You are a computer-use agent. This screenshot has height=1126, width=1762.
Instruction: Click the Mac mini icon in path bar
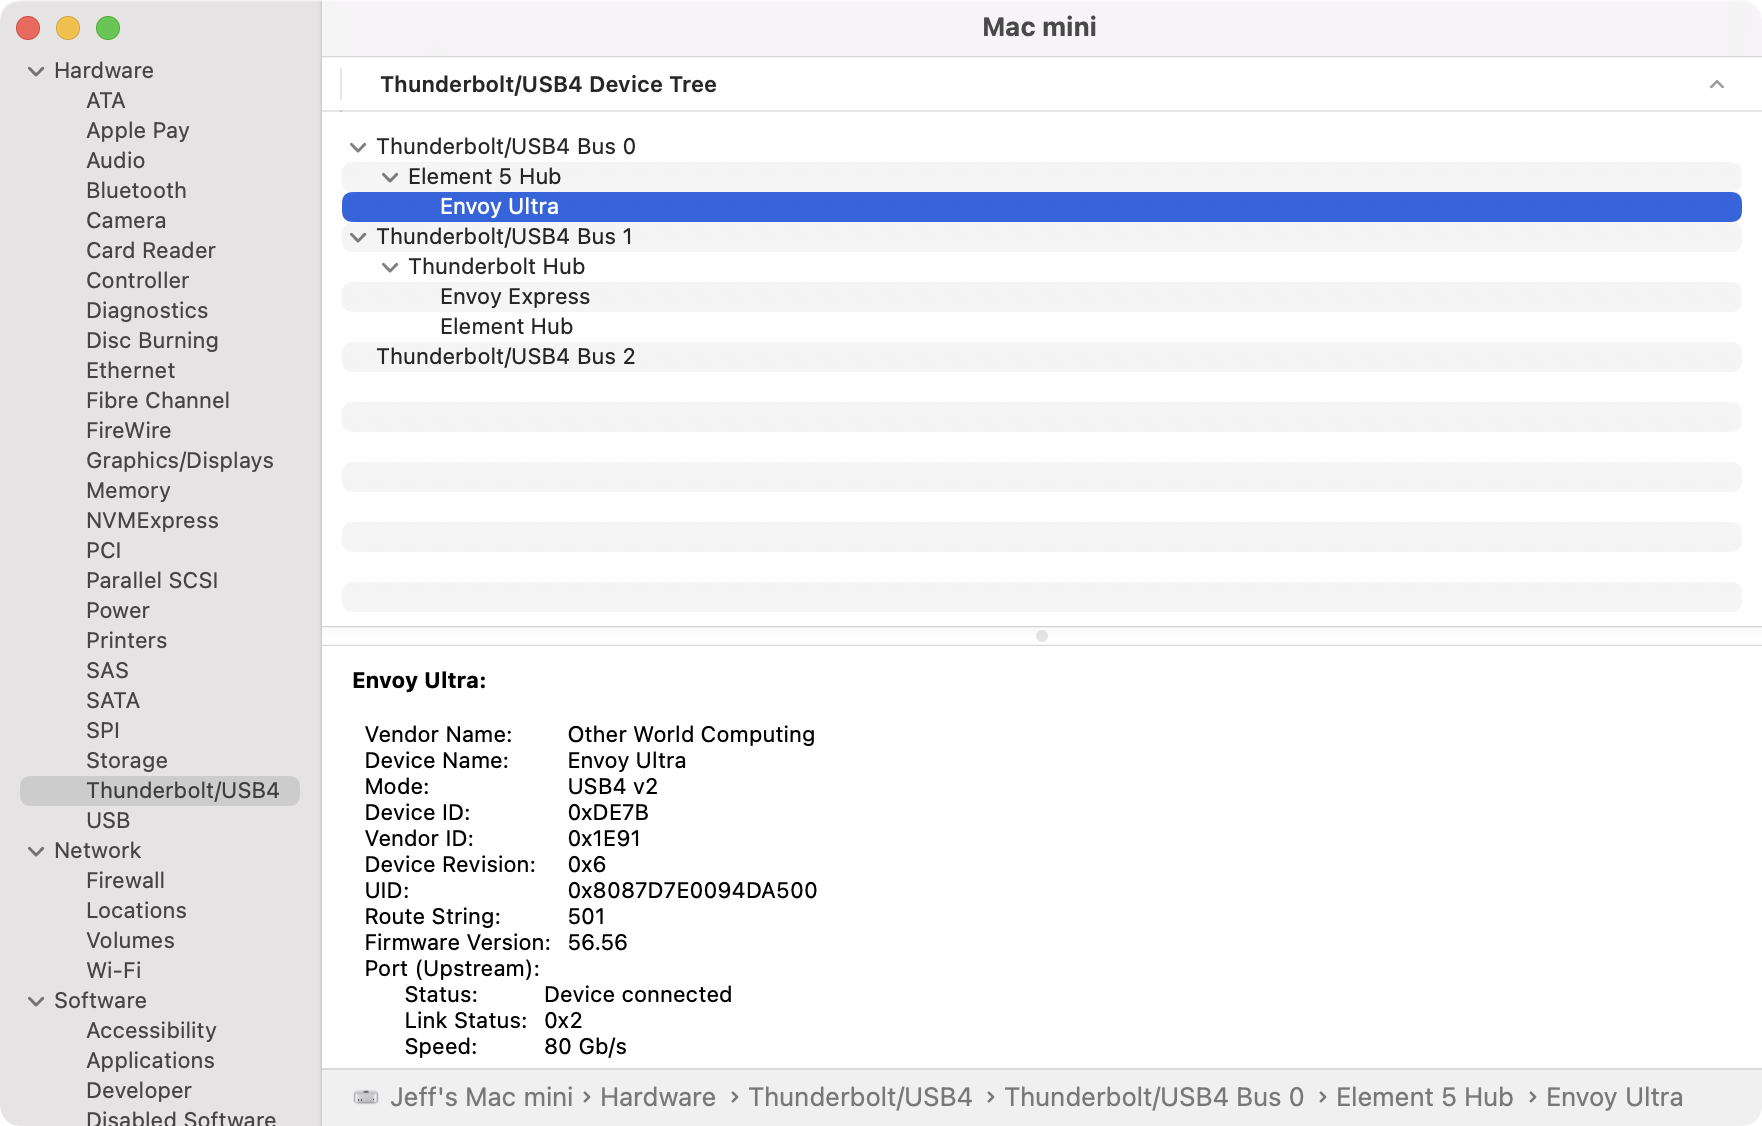click(x=366, y=1097)
